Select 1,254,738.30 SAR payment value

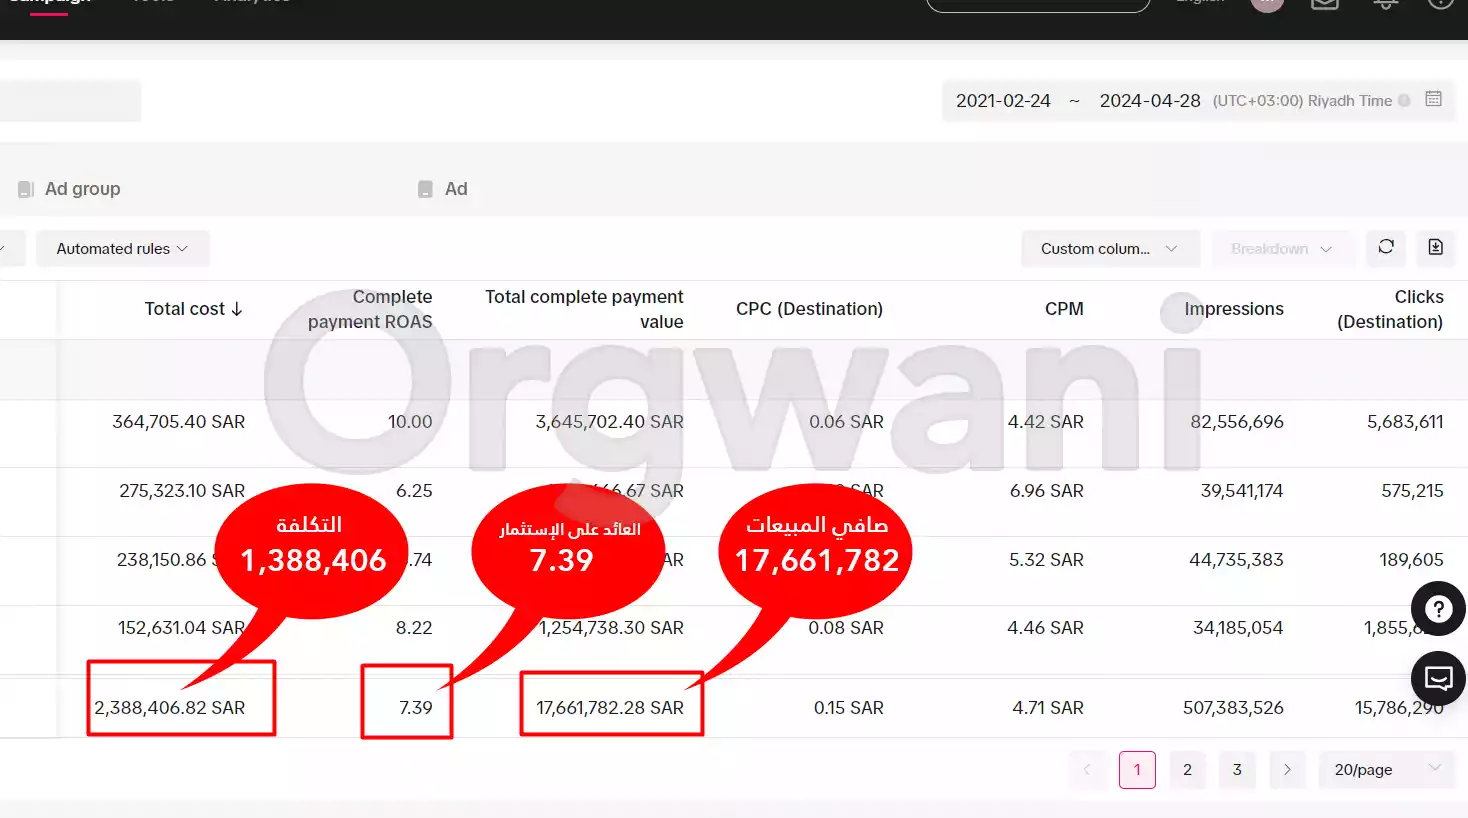[611, 628]
